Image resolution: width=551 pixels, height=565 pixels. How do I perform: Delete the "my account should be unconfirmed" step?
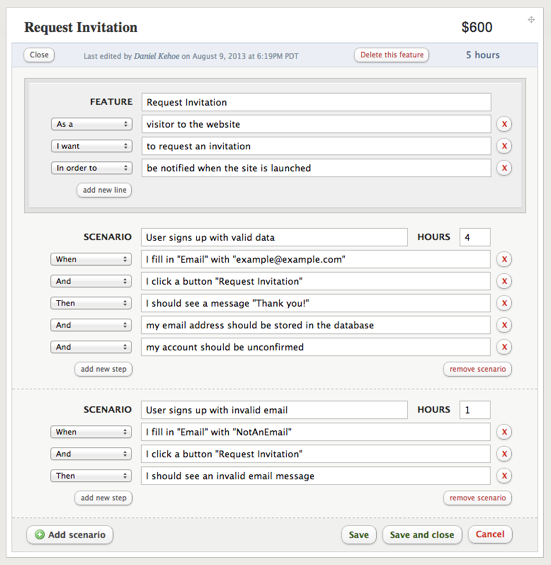tap(504, 347)
